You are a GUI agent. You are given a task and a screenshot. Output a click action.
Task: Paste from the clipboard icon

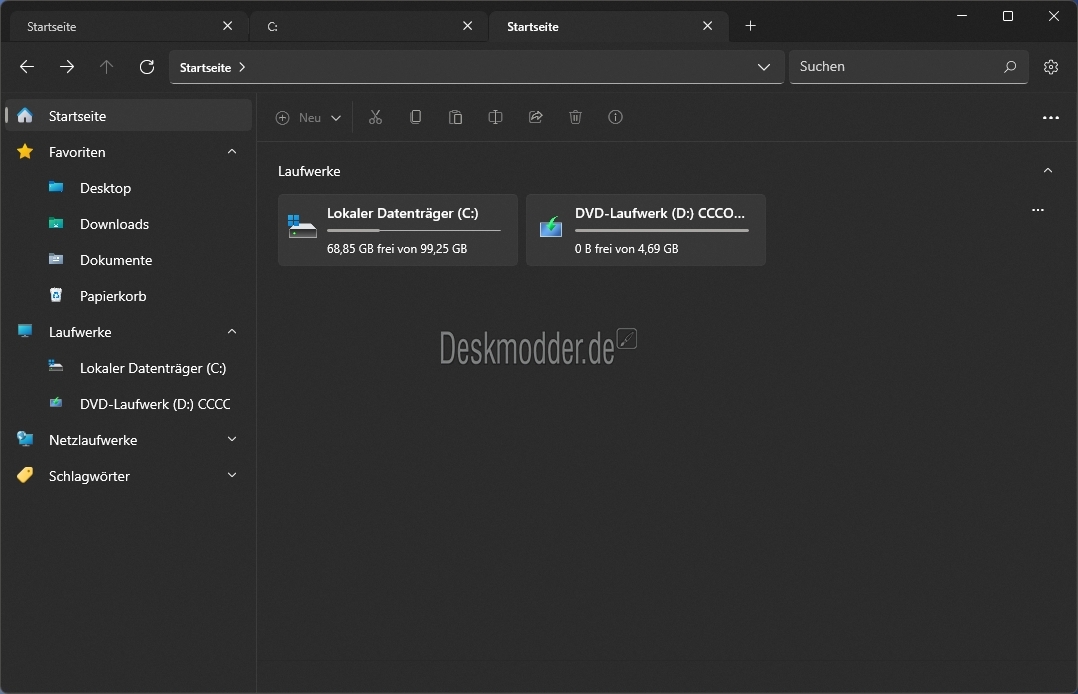[455, 117]
